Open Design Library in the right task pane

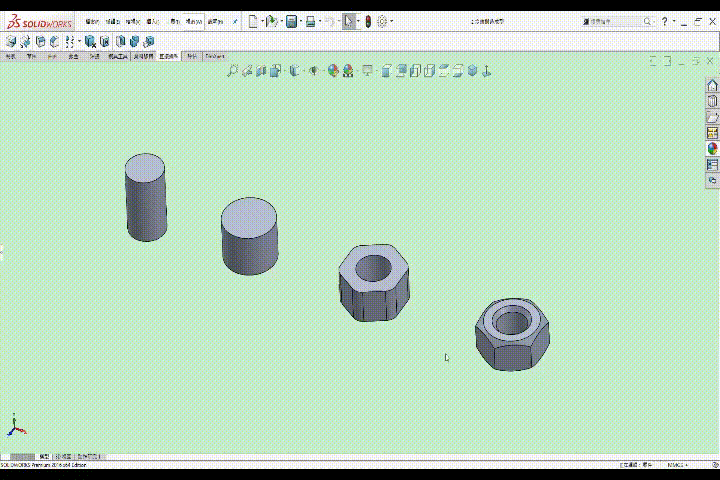coord(713,101)
